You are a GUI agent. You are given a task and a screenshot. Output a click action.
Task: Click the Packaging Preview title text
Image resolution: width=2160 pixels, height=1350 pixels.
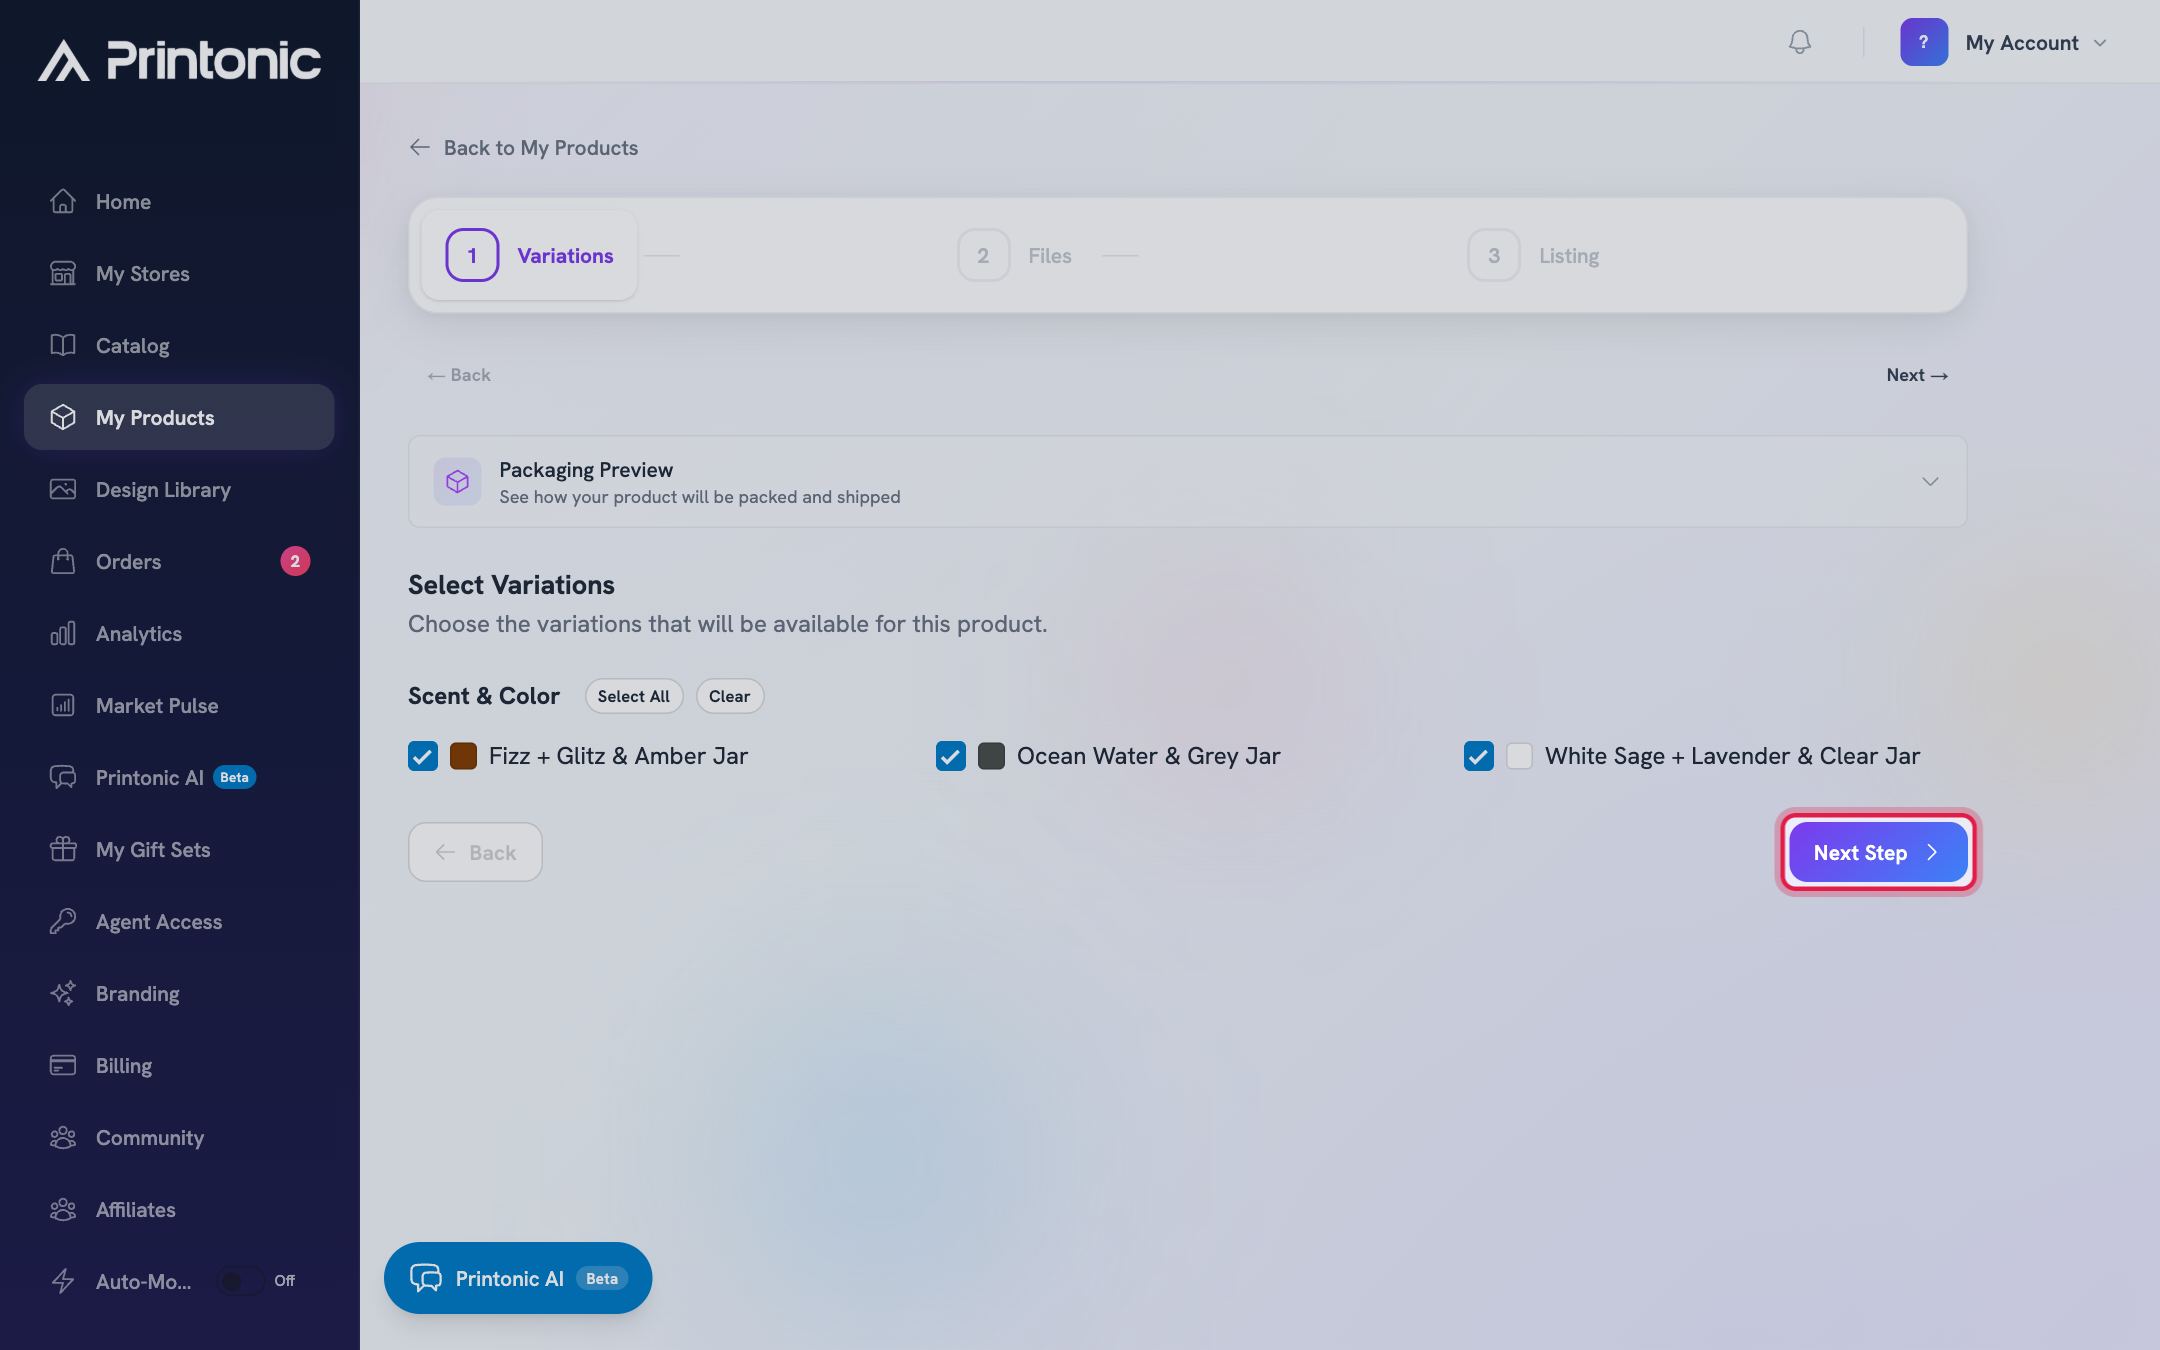click(586, 469)
